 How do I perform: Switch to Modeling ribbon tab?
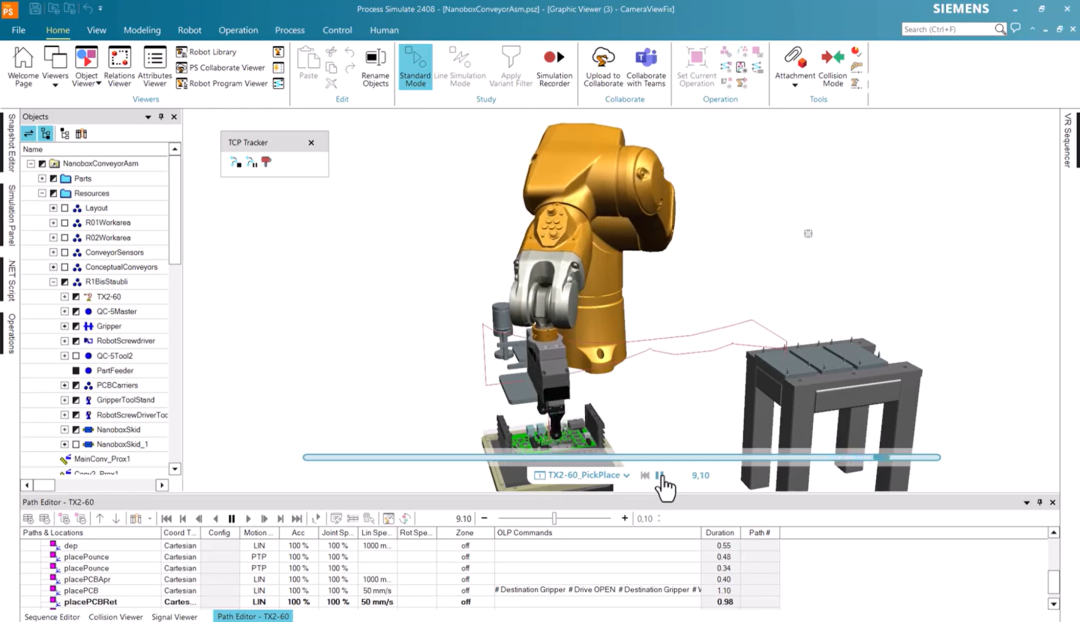coord(142,30)
